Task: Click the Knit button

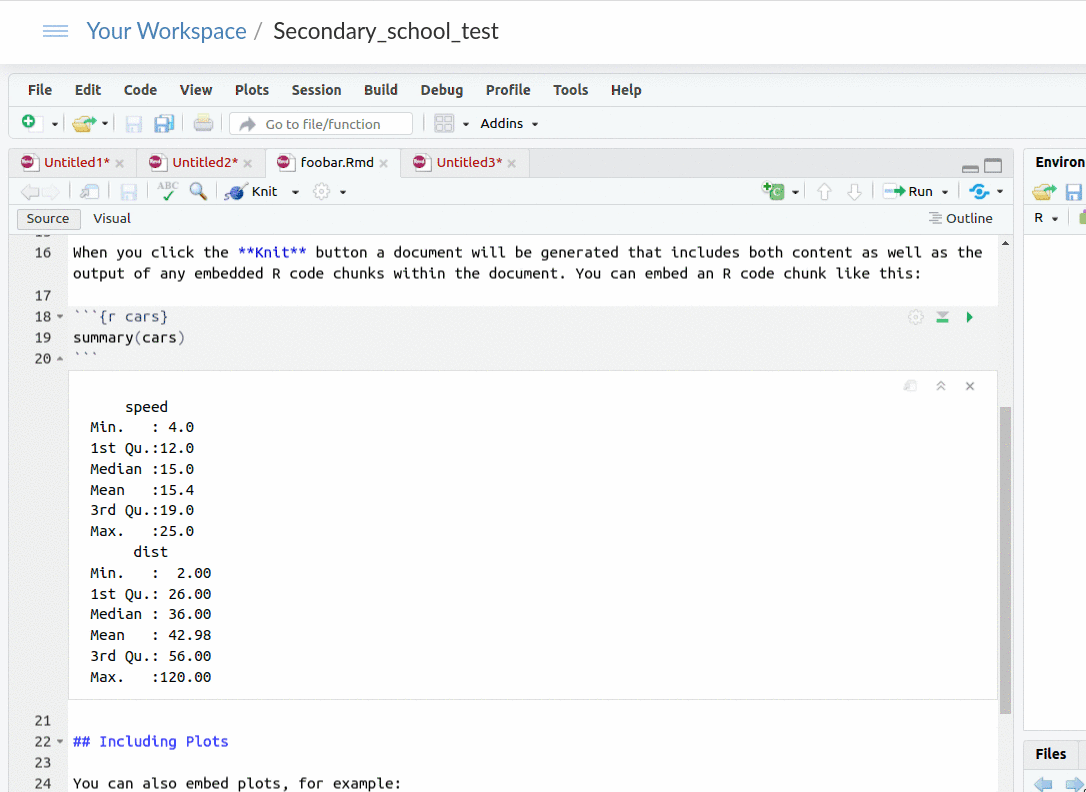Action: click(x=252, y=192)
